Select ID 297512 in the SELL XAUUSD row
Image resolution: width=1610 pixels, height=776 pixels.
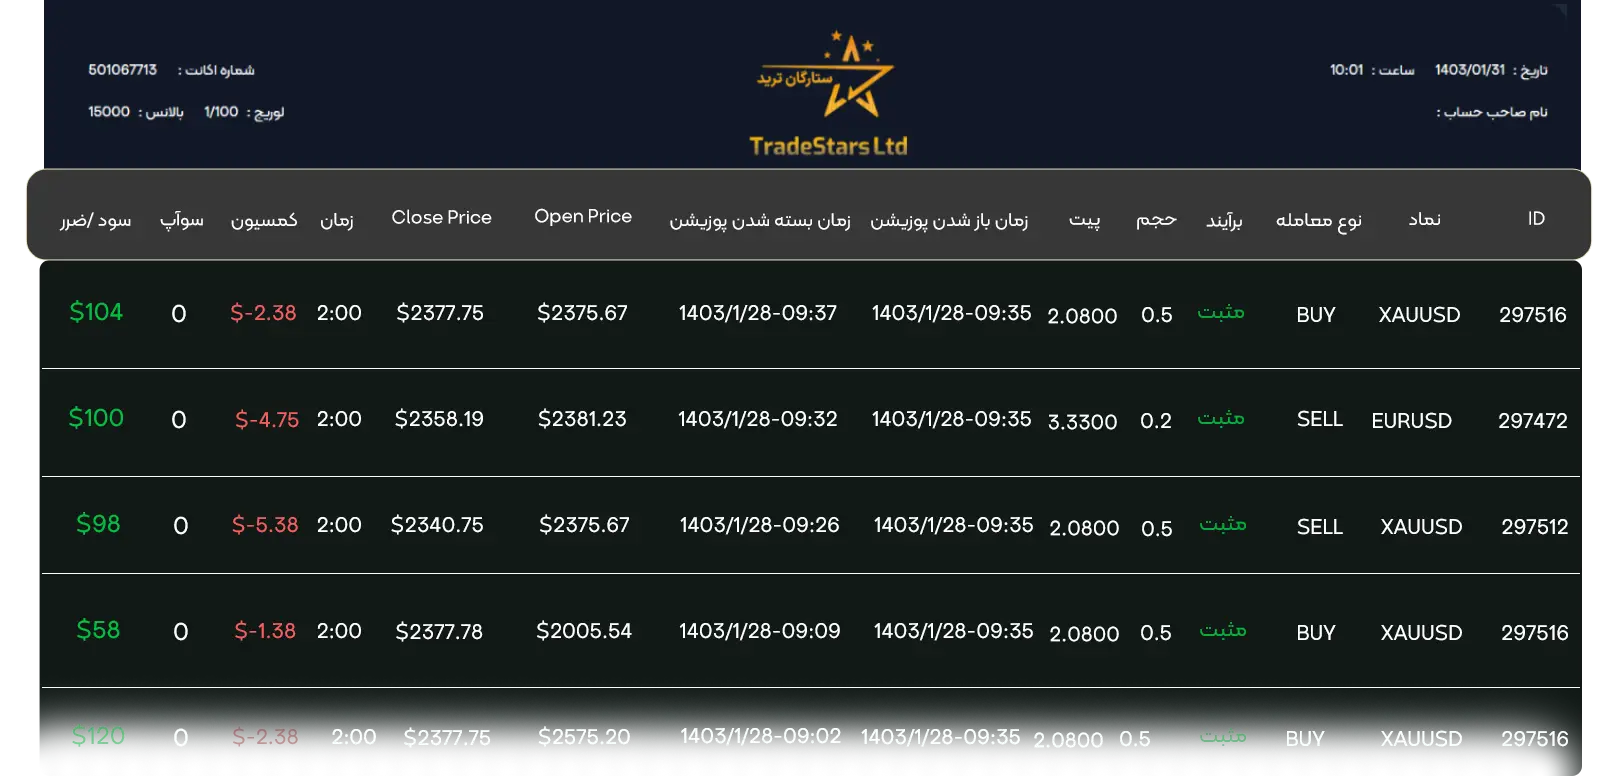pos(1534,527)
